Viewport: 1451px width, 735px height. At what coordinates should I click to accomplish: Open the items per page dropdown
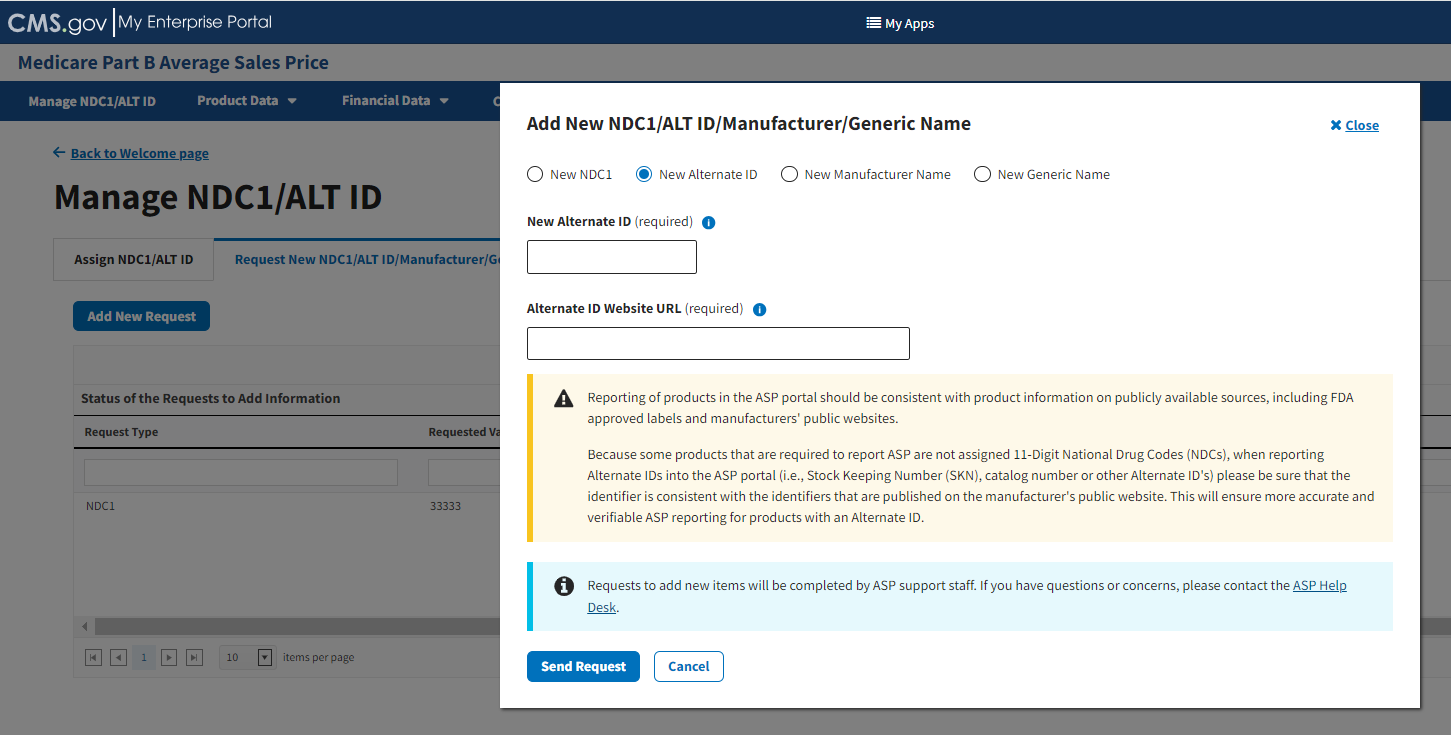pyautogui.click(x=265, y=657)
